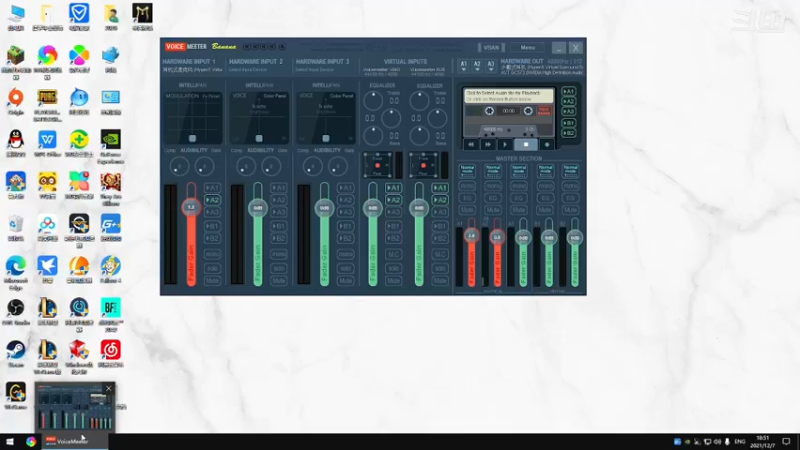The image size is (800, 450).
Task: Open the Windows notification center
Action: coord(786,441)
